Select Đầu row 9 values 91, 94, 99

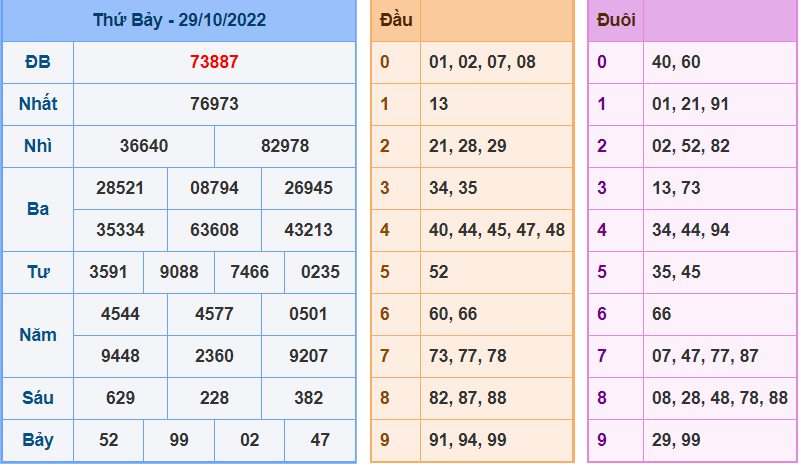coord(467,440)
